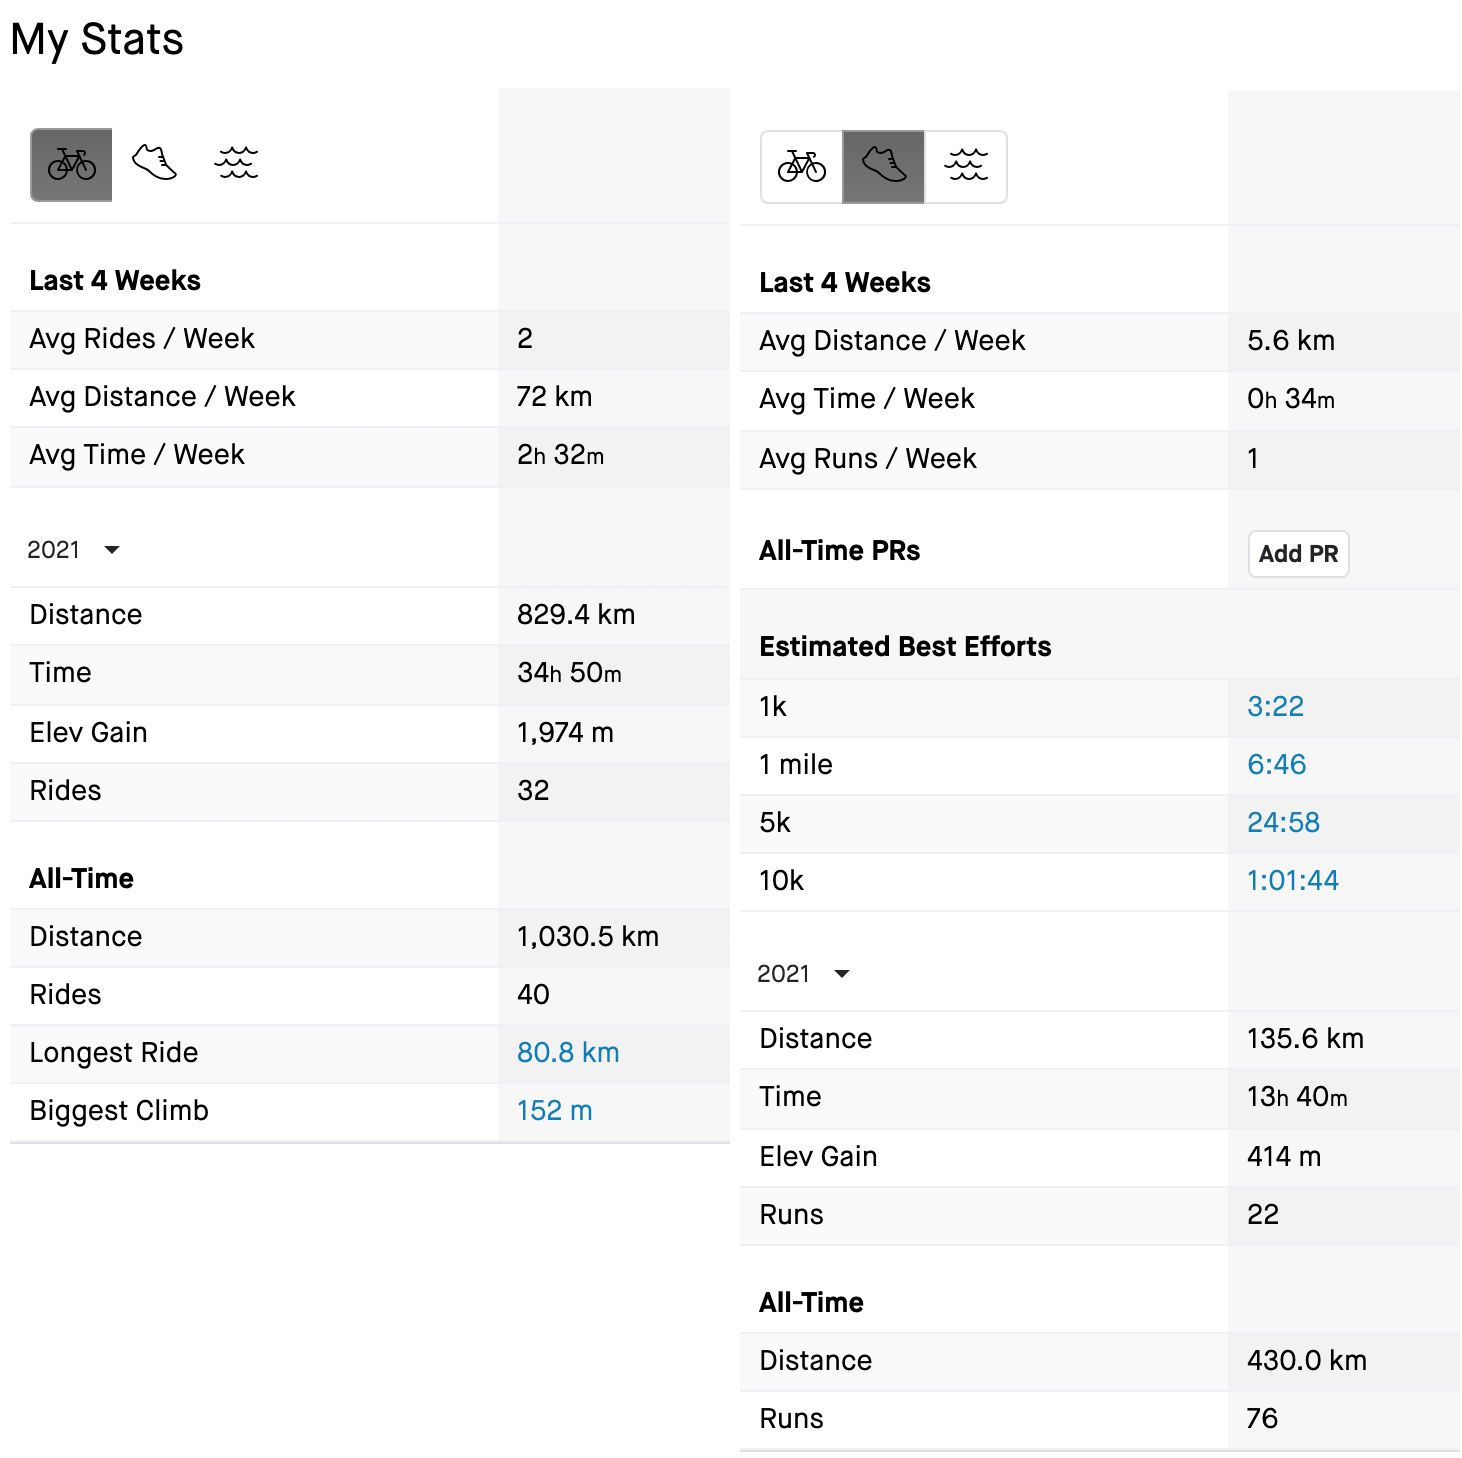Viewport: 1462px width, 1458px height.
Task: Click the Add PR button
Action: click(x=1298, y=554)
